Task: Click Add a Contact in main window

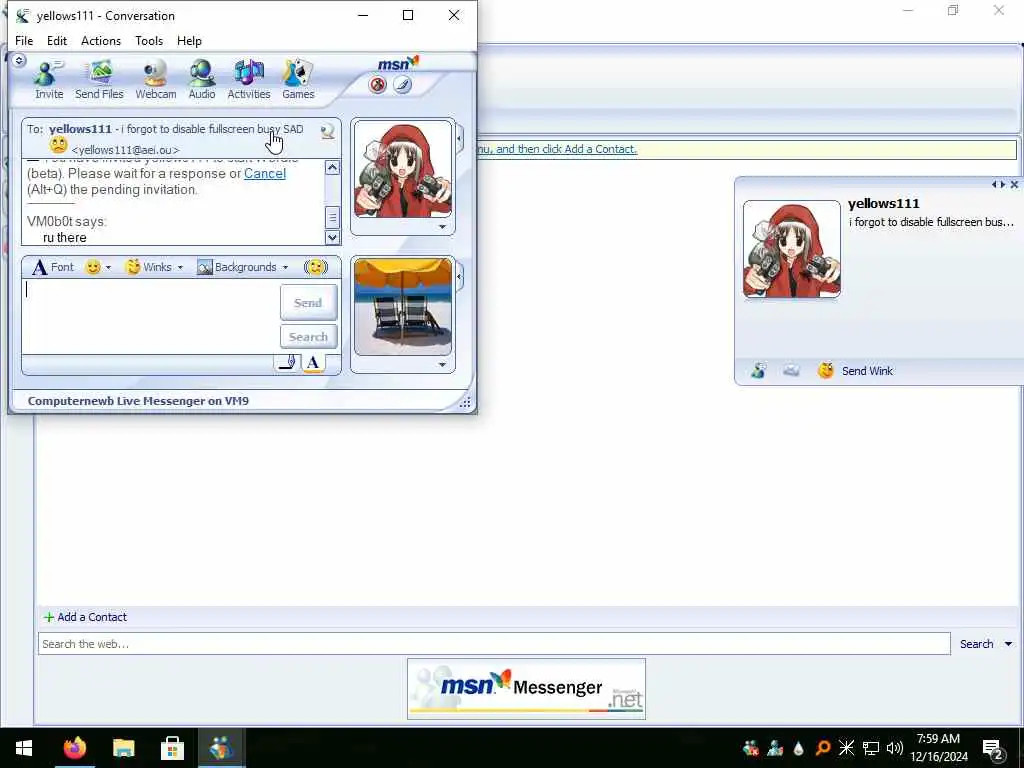Action: pos(85,617)
